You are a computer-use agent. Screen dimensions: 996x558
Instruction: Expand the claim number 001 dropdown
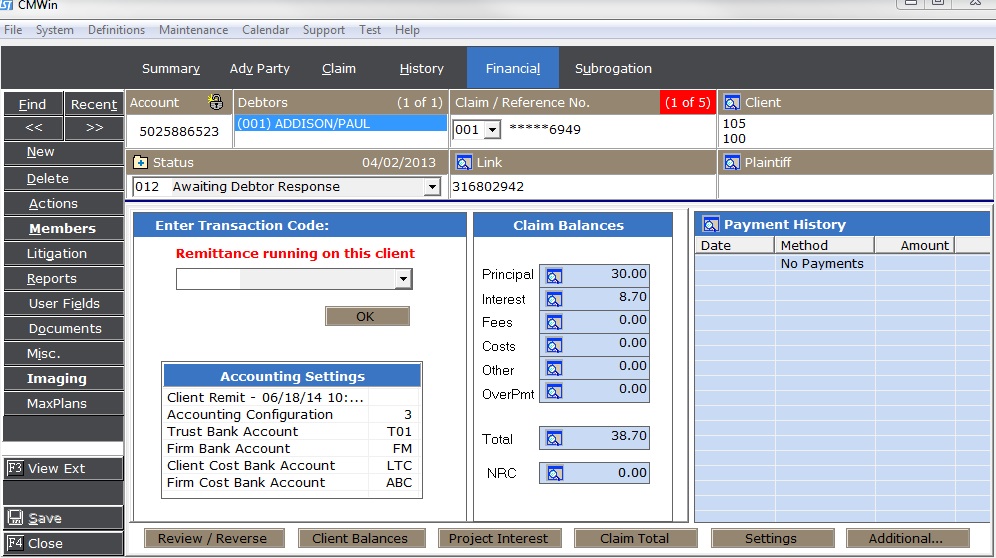click(491, 130)
